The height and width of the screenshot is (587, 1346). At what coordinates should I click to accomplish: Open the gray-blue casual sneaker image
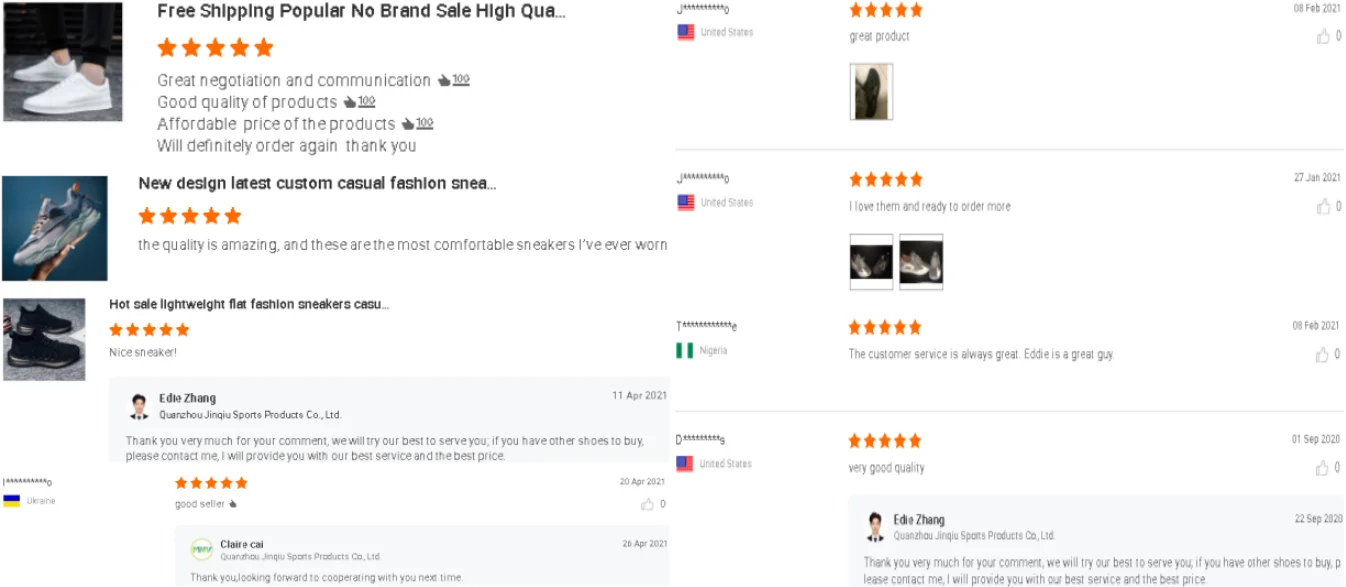(x=55, y=228)
